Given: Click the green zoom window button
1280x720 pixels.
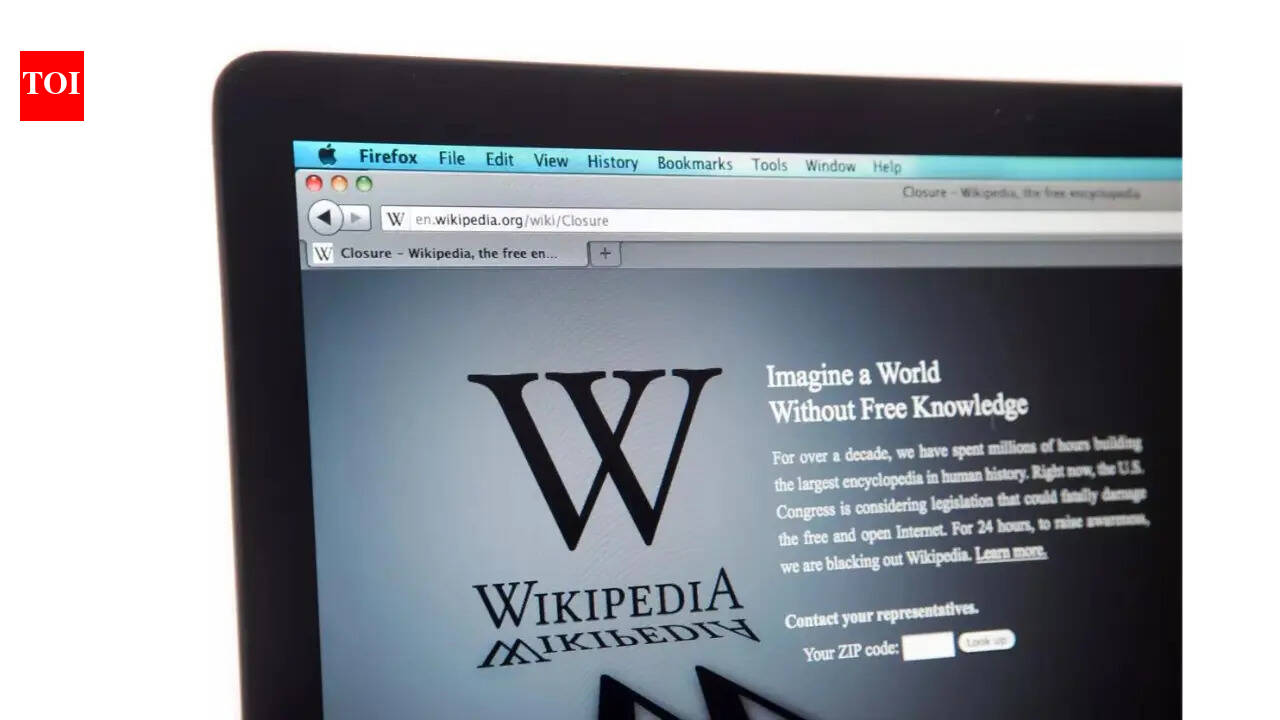Looking at the screenshot, I should click(364, 184).
